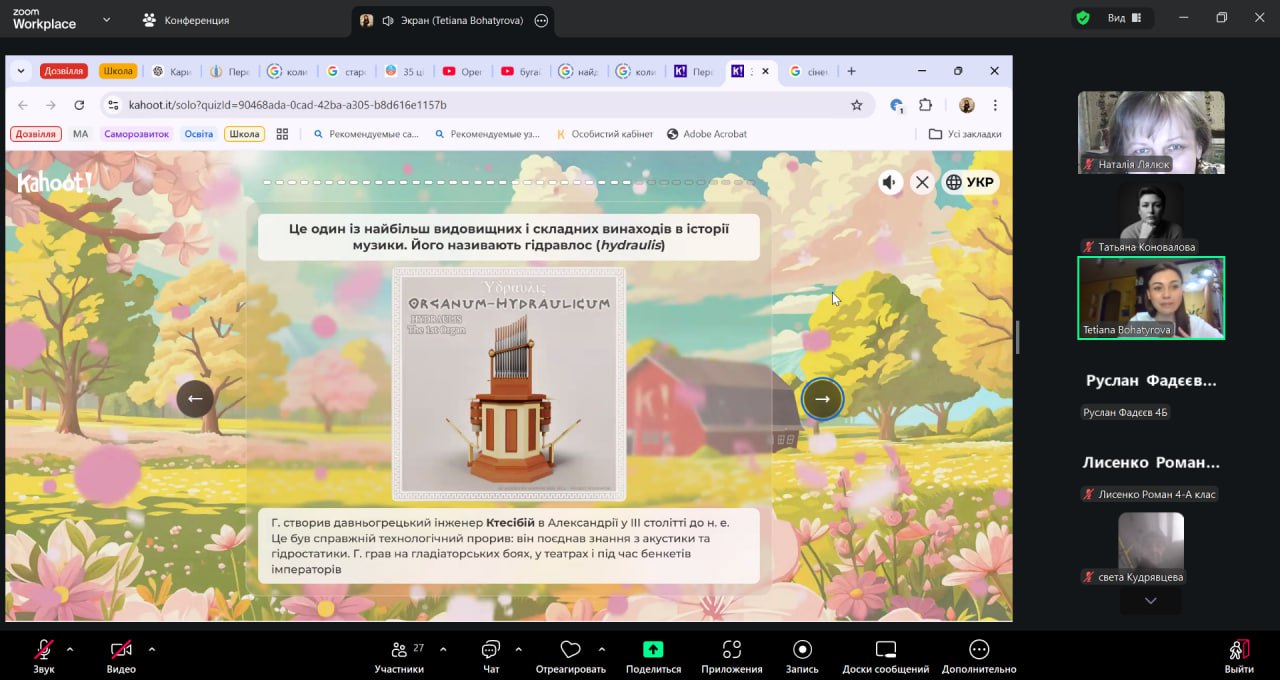Open the Participants list icon

(399, 650)
